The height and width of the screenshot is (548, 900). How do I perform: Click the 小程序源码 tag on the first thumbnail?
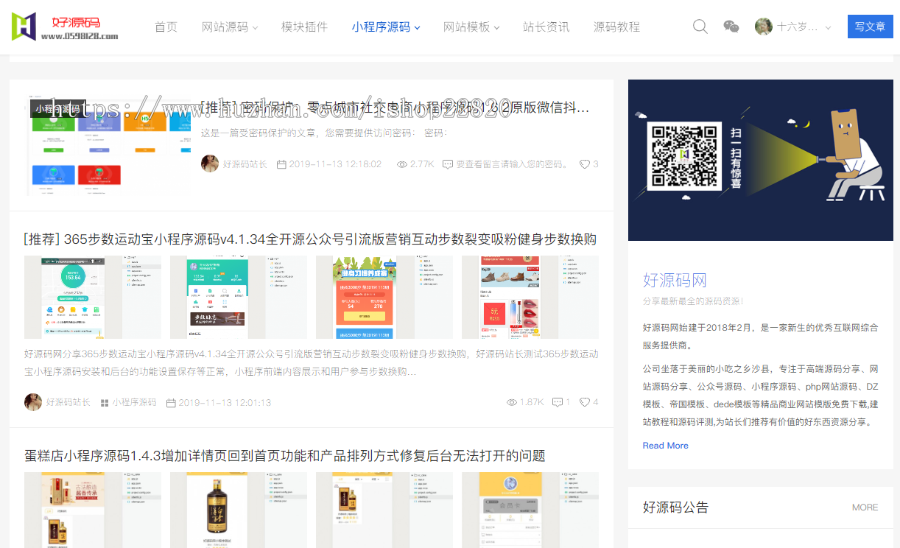(57, 108)
